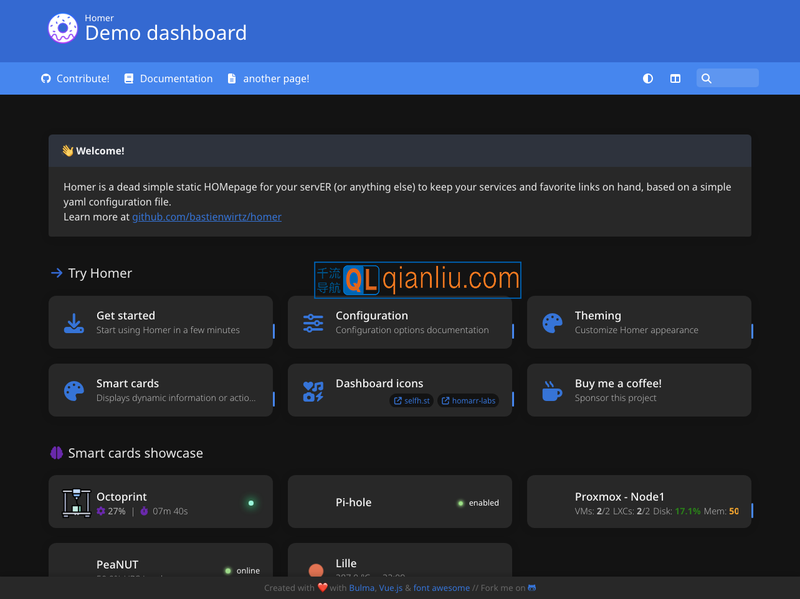Click the Smart cards palette icon
The width and height of the screenshot is (800, 599).
click(74, 391)
